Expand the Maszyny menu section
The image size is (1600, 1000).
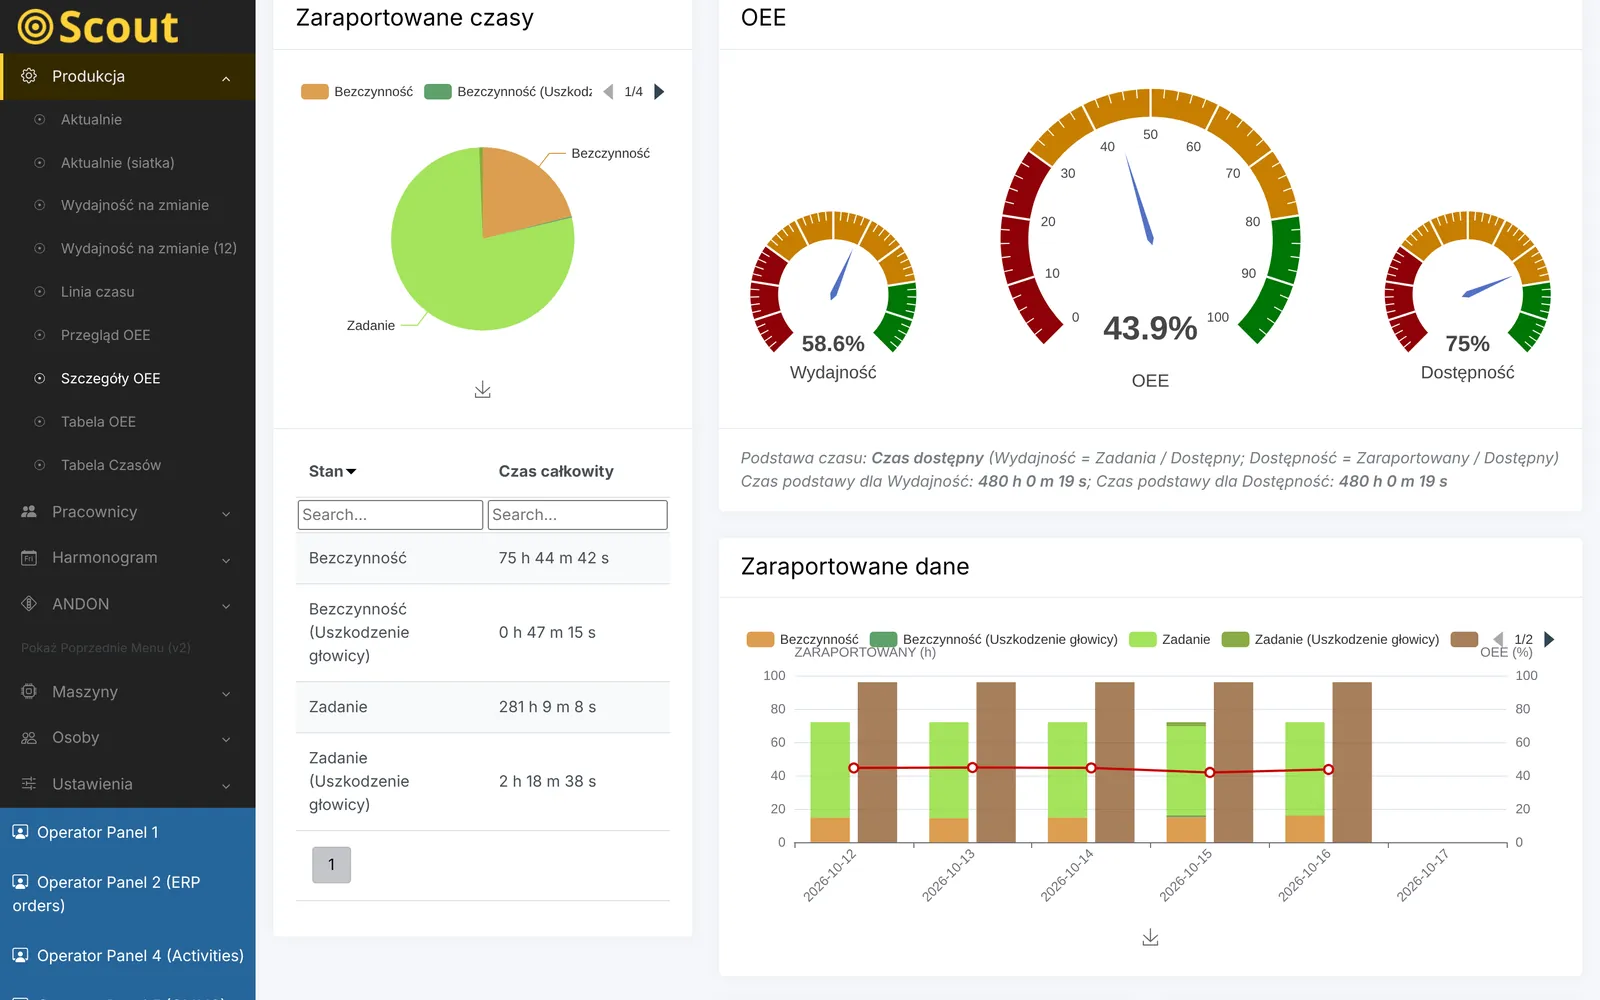pos(226,694)
